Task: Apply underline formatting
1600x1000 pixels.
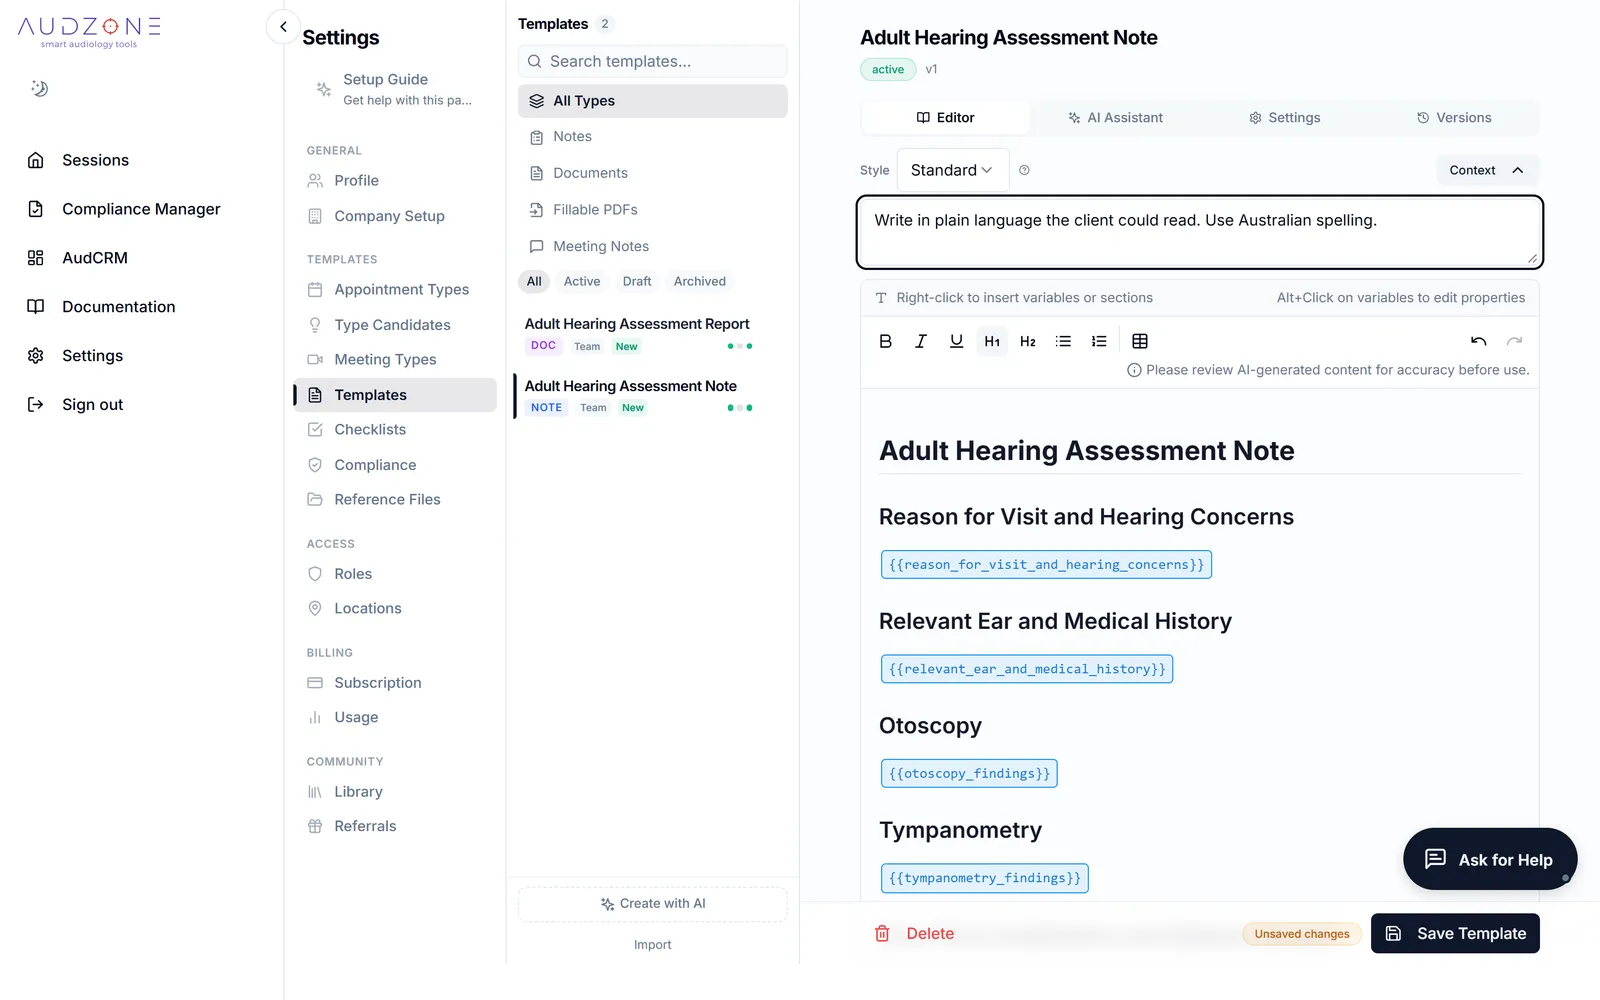Action: point(956,341)
